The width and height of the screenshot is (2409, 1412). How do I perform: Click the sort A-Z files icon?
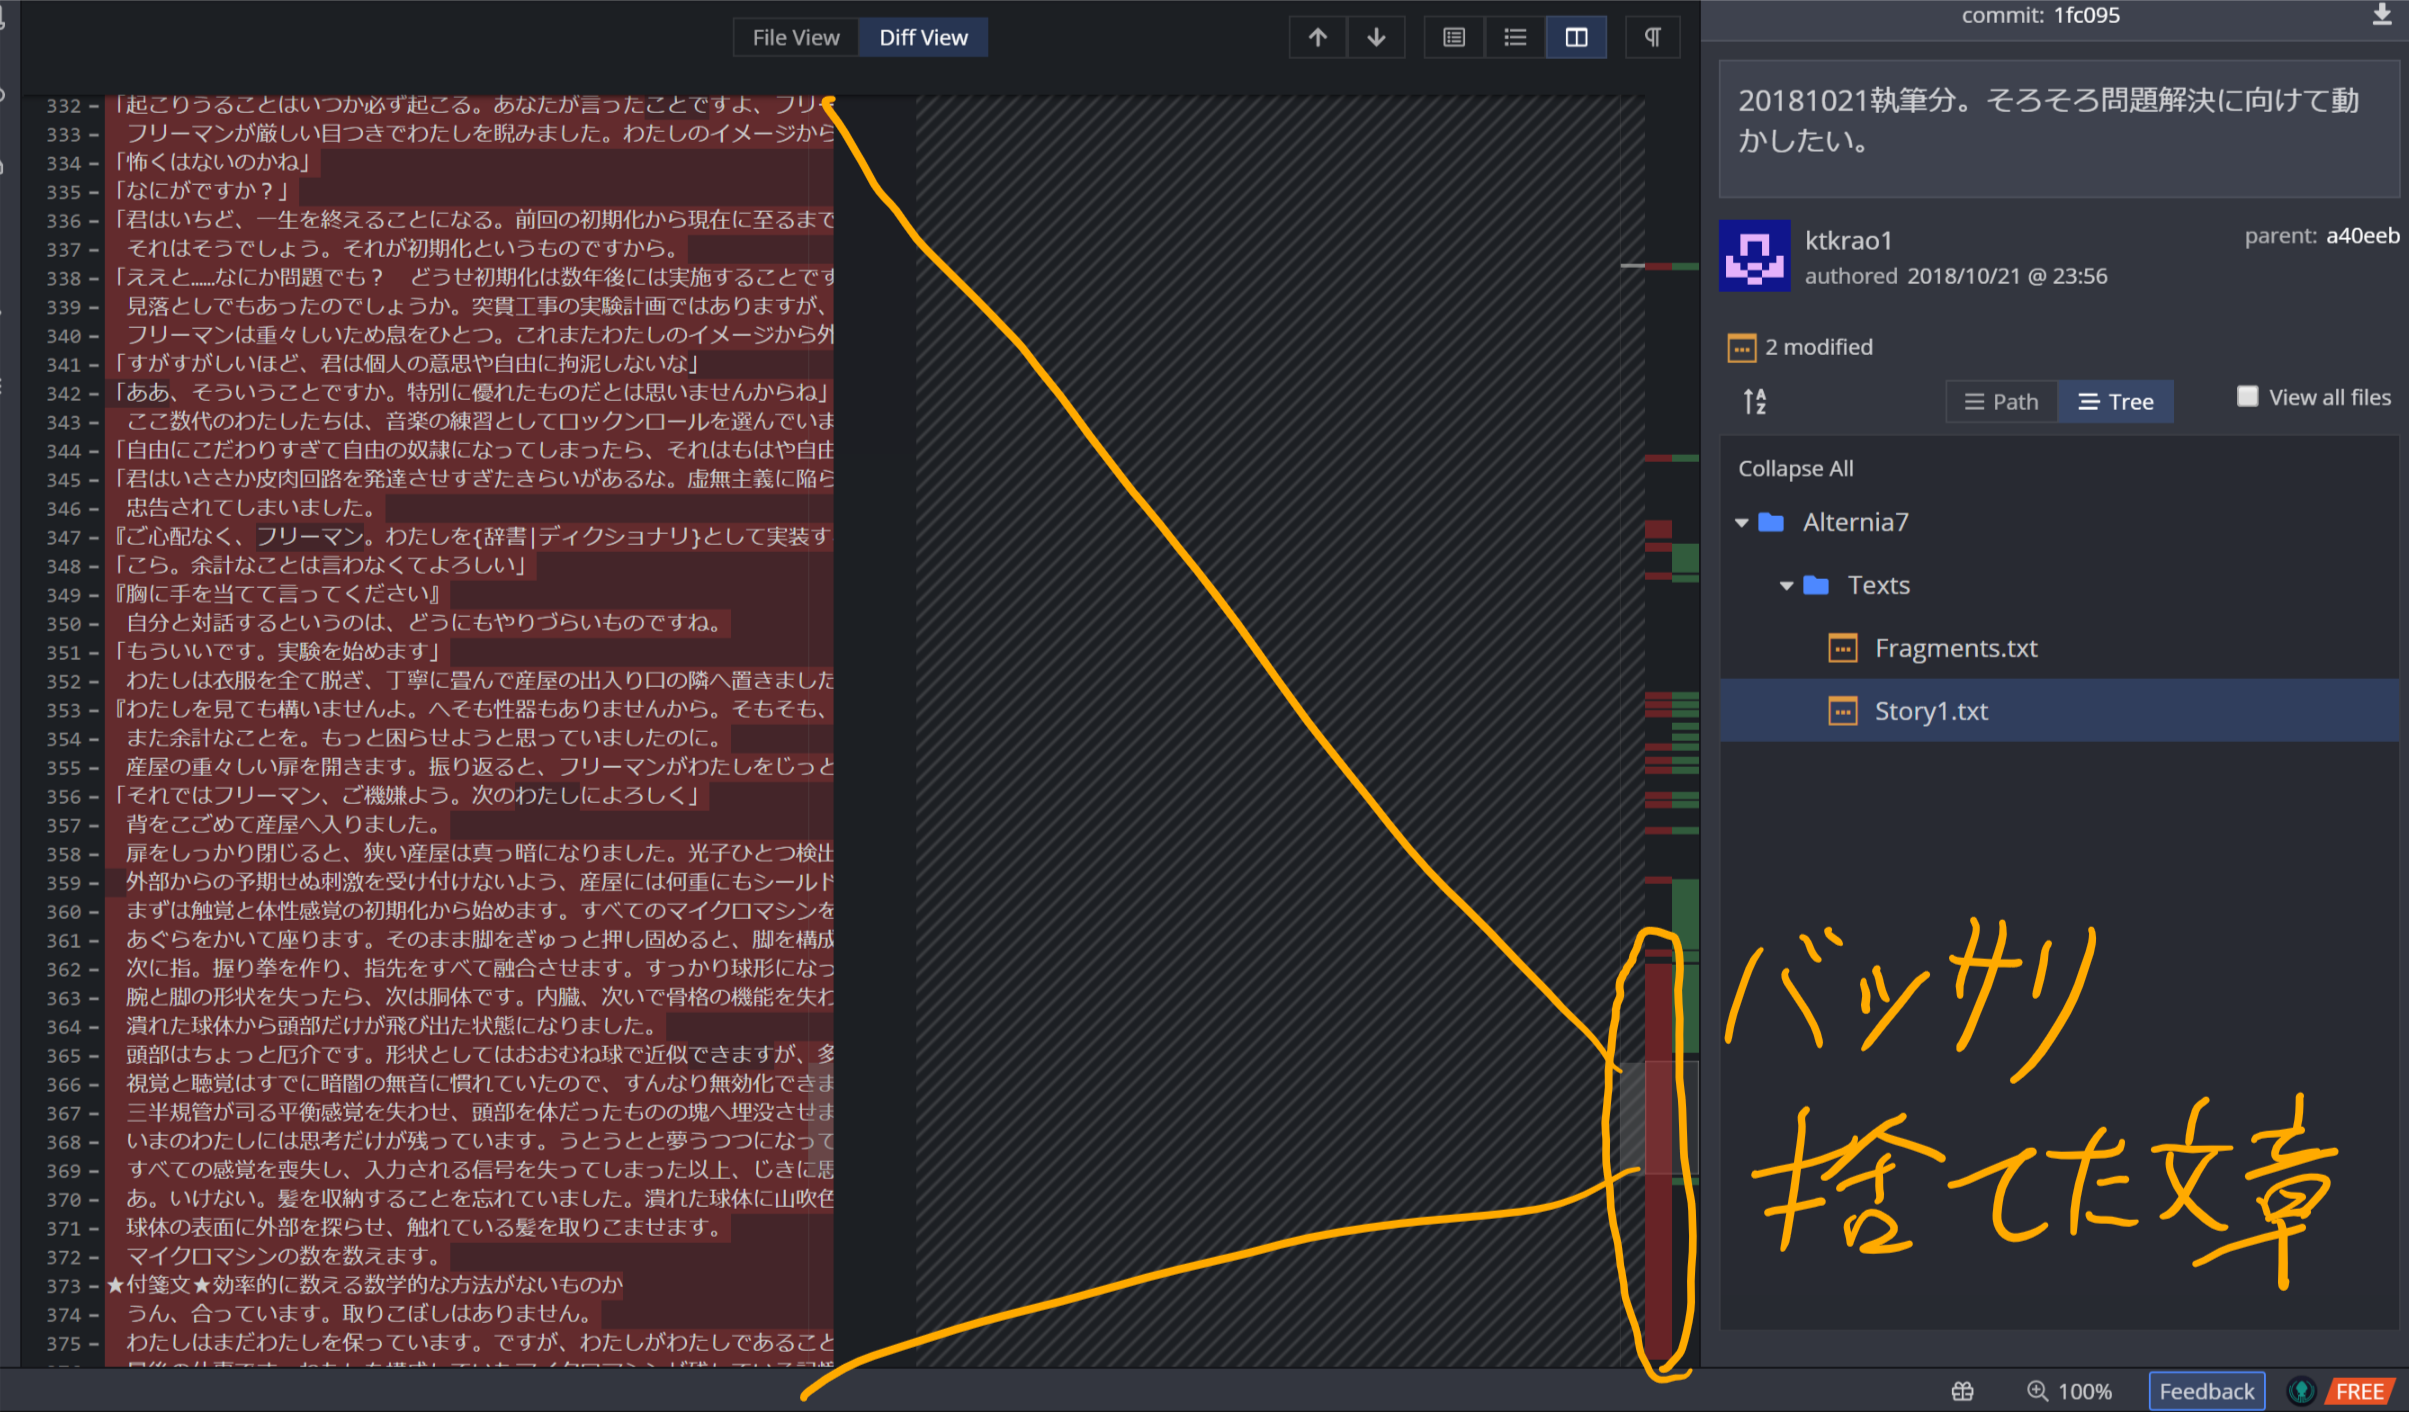(1754, 402)
